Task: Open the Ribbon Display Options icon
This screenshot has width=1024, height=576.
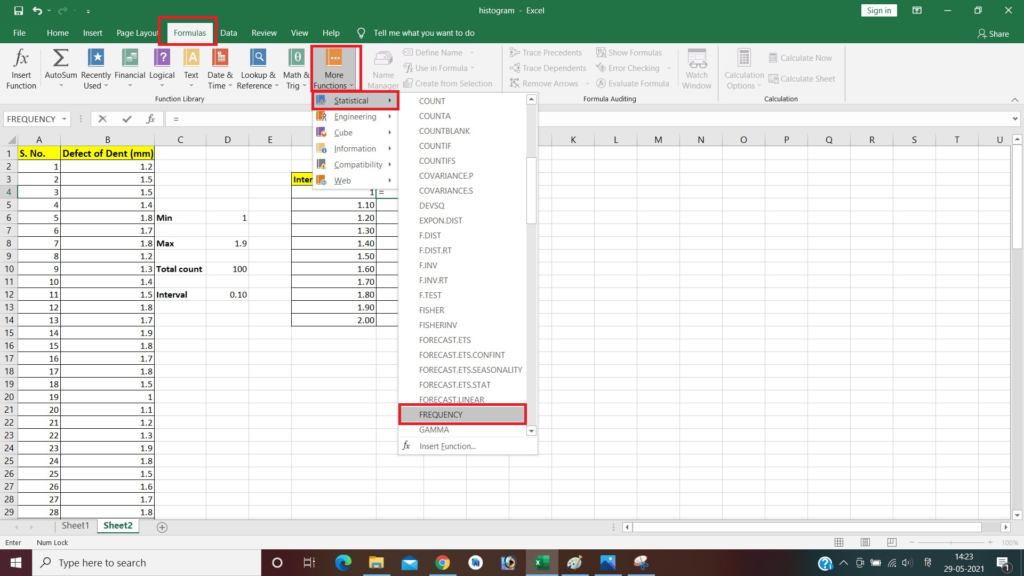Action: [x=917, y=10]
